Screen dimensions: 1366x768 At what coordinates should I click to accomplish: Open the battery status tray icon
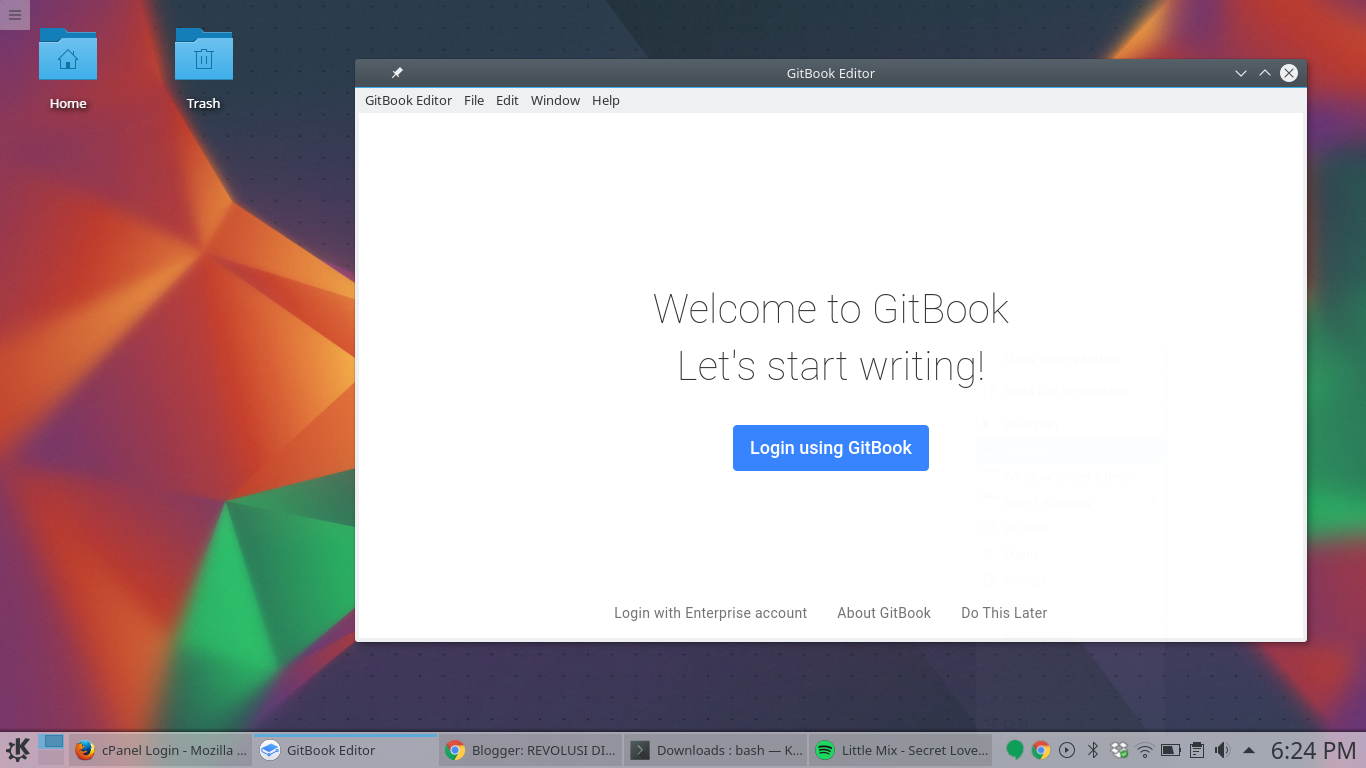[1171, 750]
